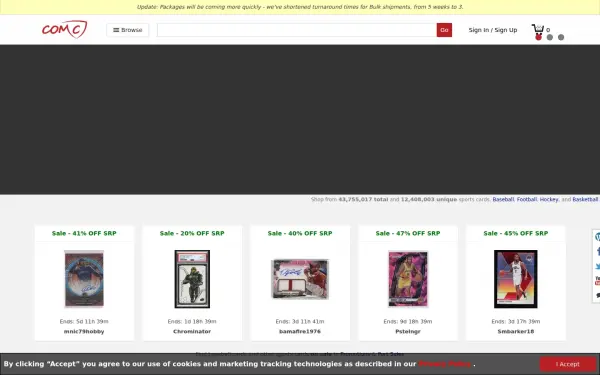
Task: Click 'Sale - 47% OFF SRP' heading
Action: click(x=408, y=233)
